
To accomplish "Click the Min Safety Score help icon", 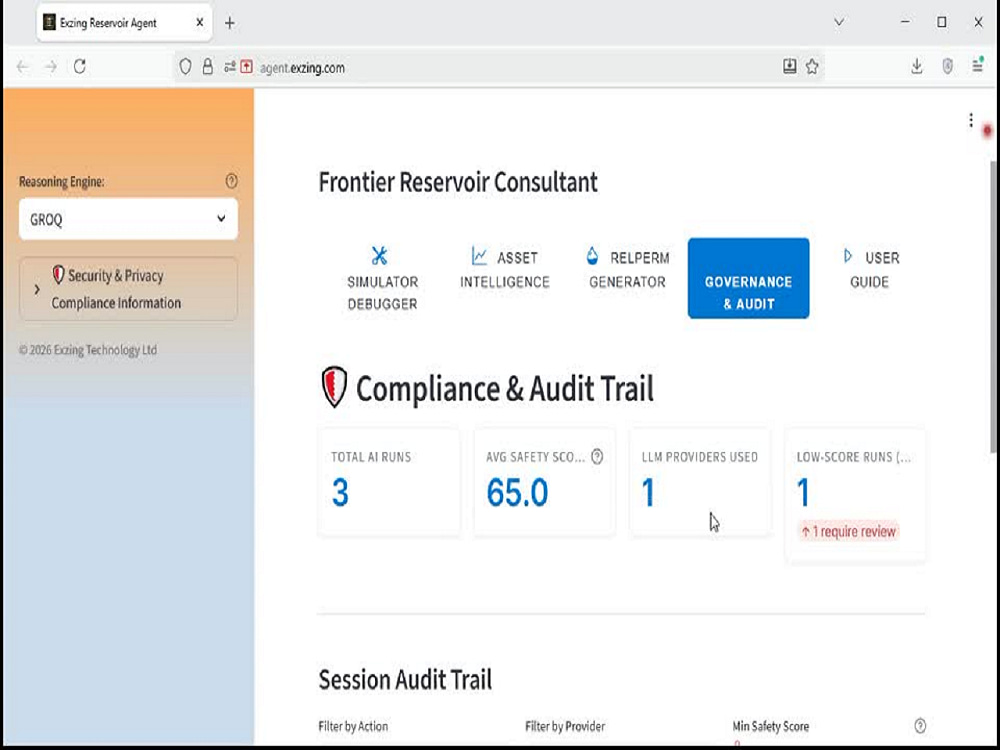I will pos(920,726).
